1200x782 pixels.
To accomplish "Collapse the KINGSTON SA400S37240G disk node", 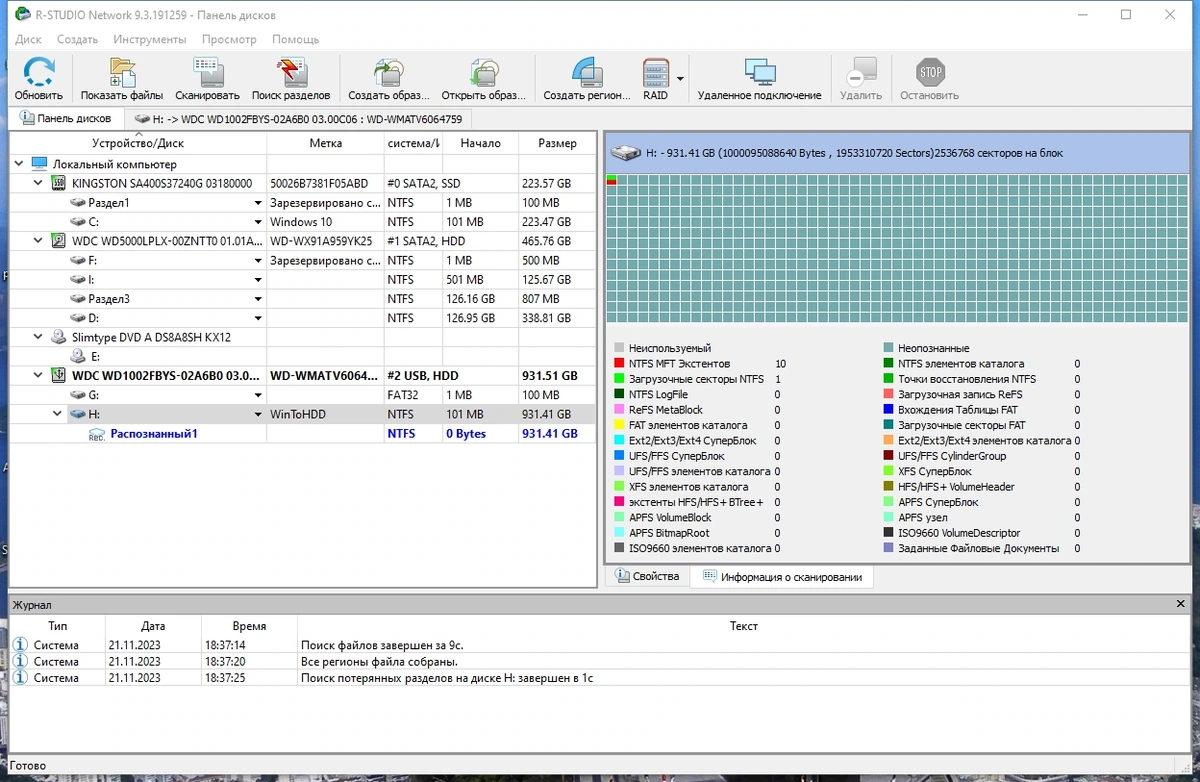I will coord(38,183).
